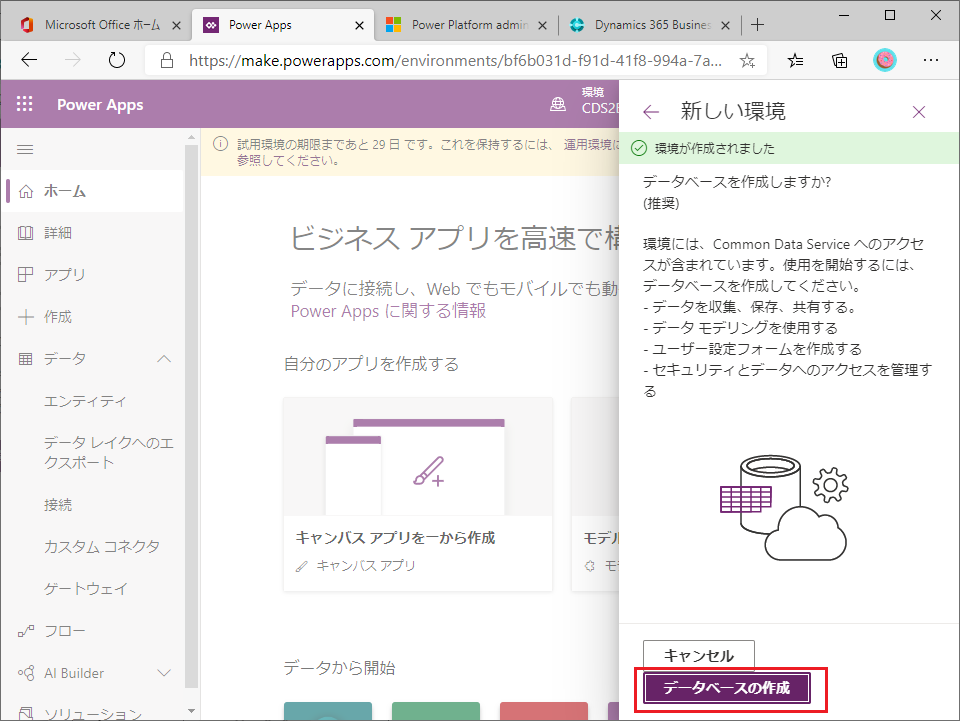Add page to favorites with star icon
The height and width of the screenshot is (721, 960).
tap(747, 61)
